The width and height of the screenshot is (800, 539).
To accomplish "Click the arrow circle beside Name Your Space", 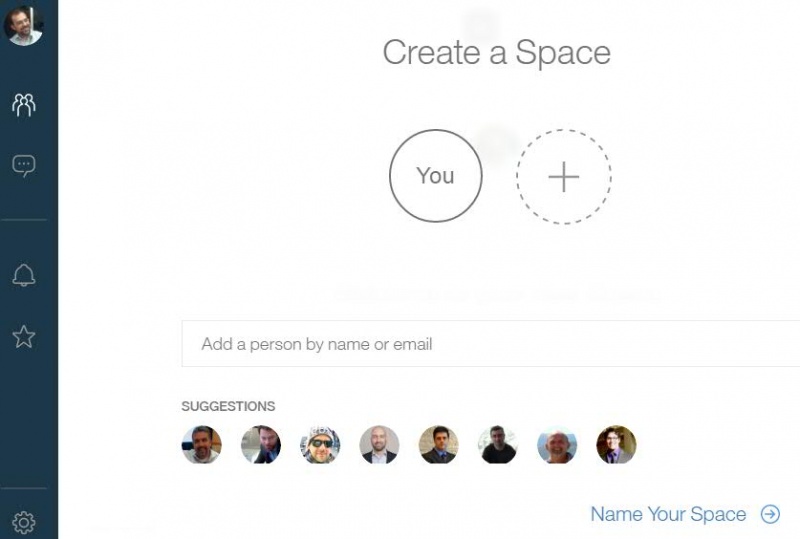I will click(x=770, y=514).
